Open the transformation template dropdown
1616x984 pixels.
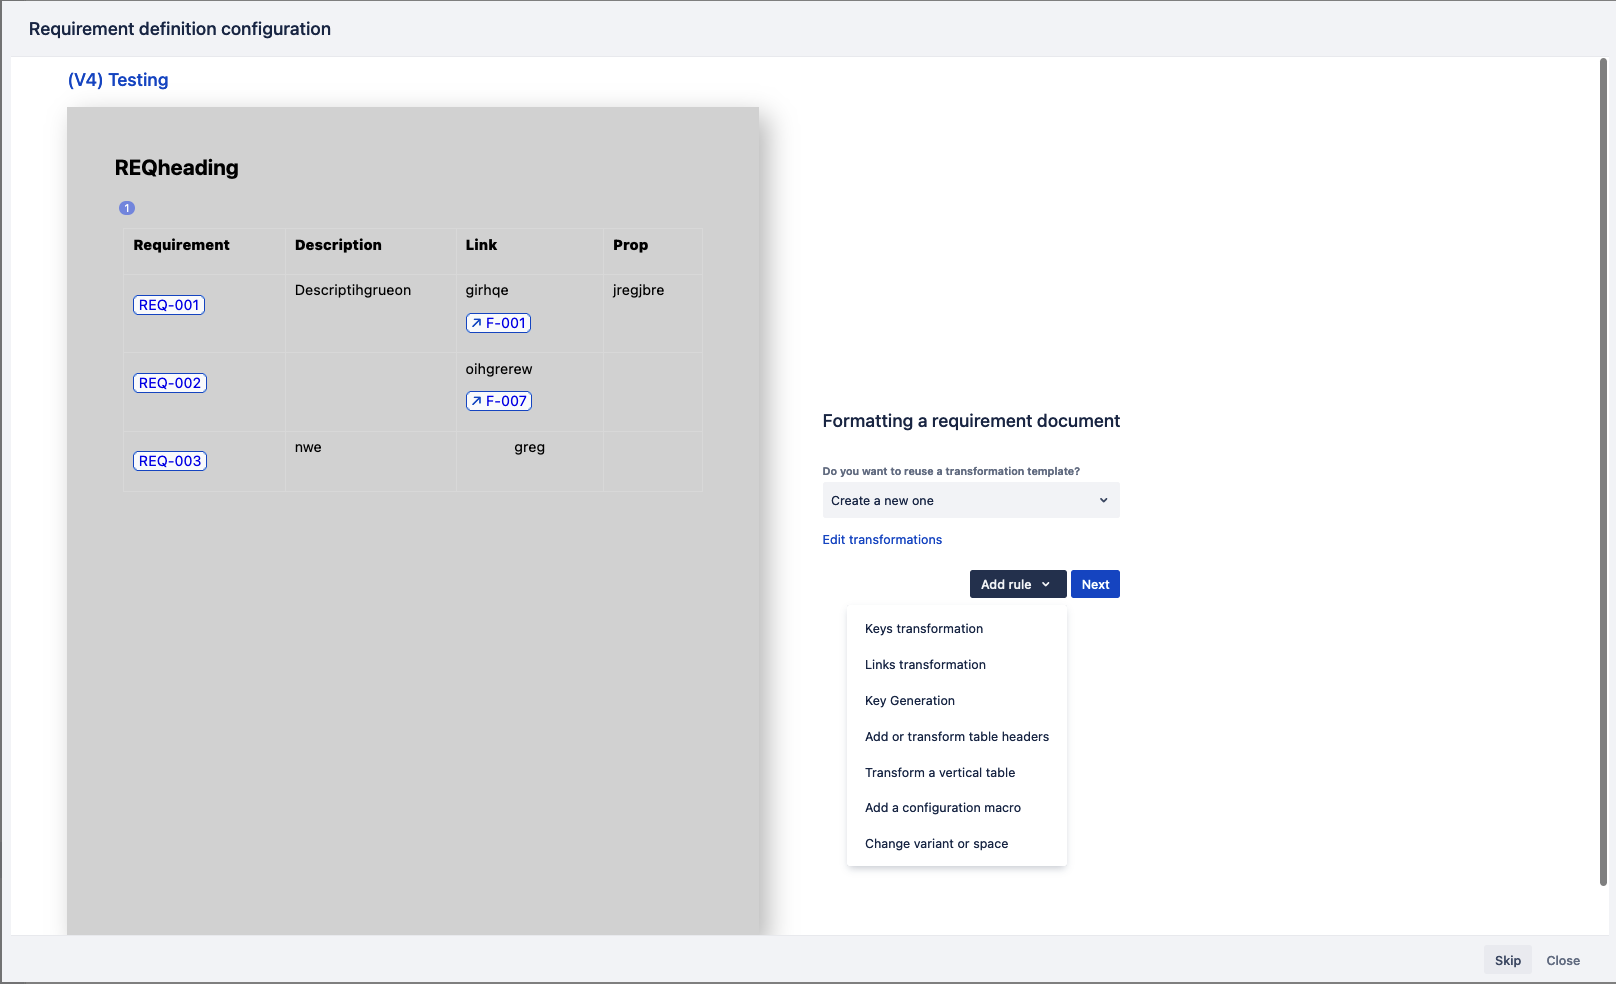[970, 500]
